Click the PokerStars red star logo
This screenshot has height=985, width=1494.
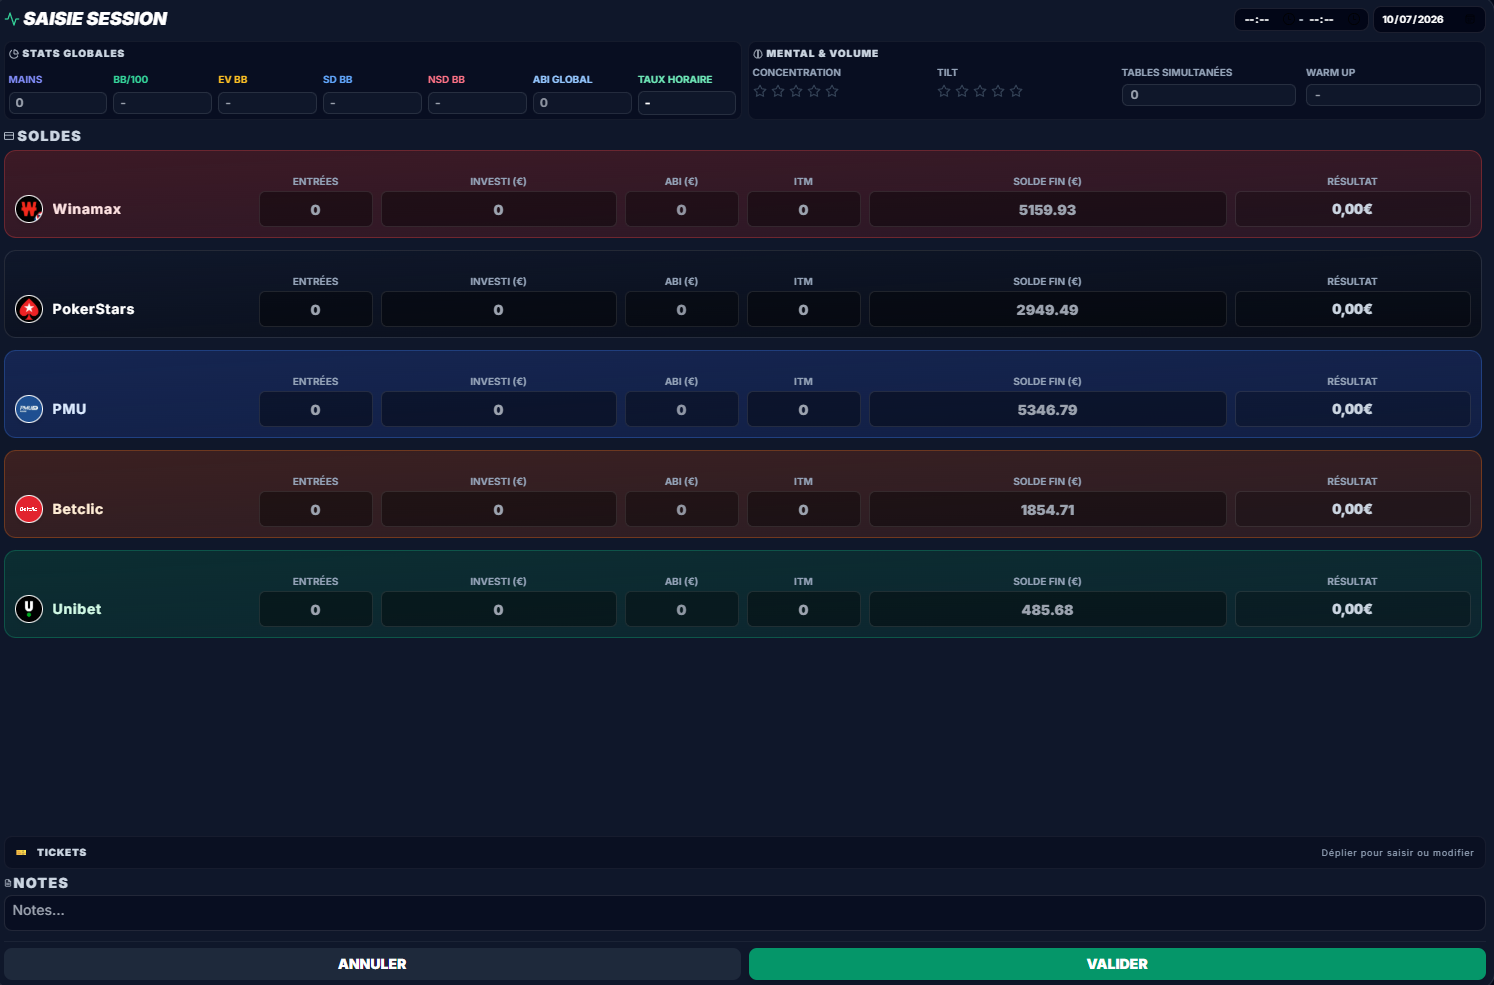(29, 309)
